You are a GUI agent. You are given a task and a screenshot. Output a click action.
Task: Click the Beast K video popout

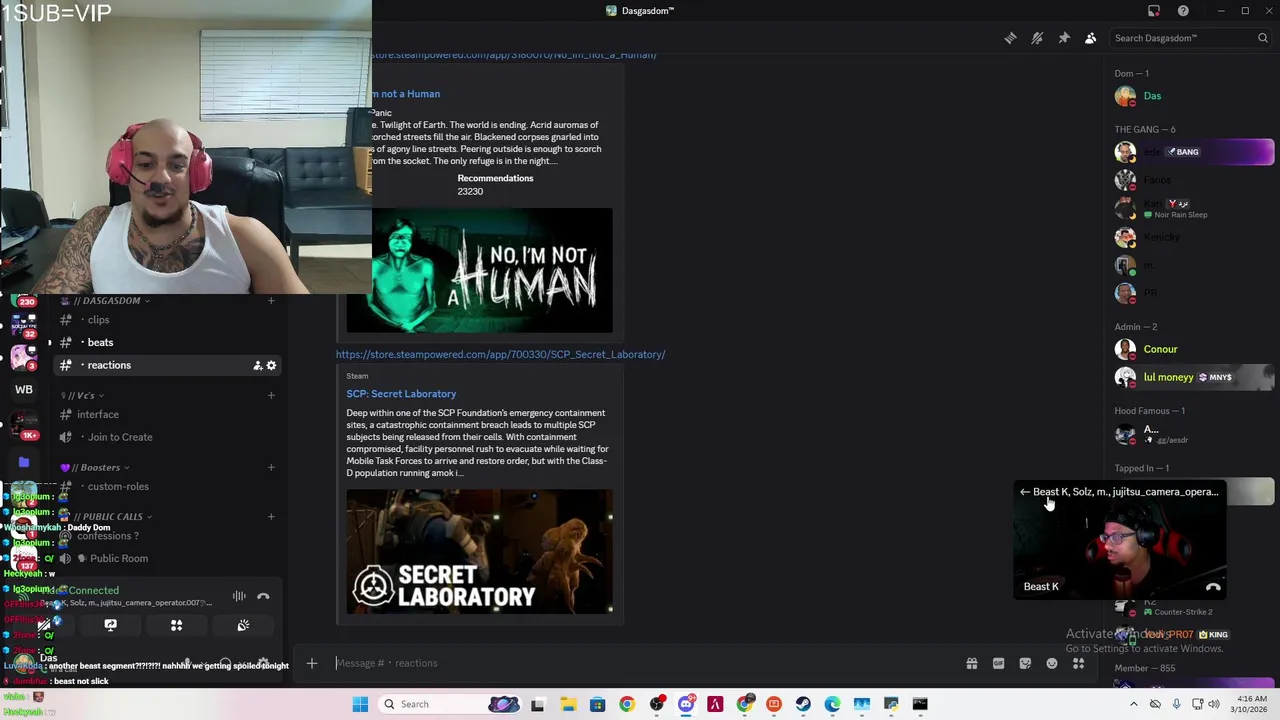click(x=1120, y=541)
